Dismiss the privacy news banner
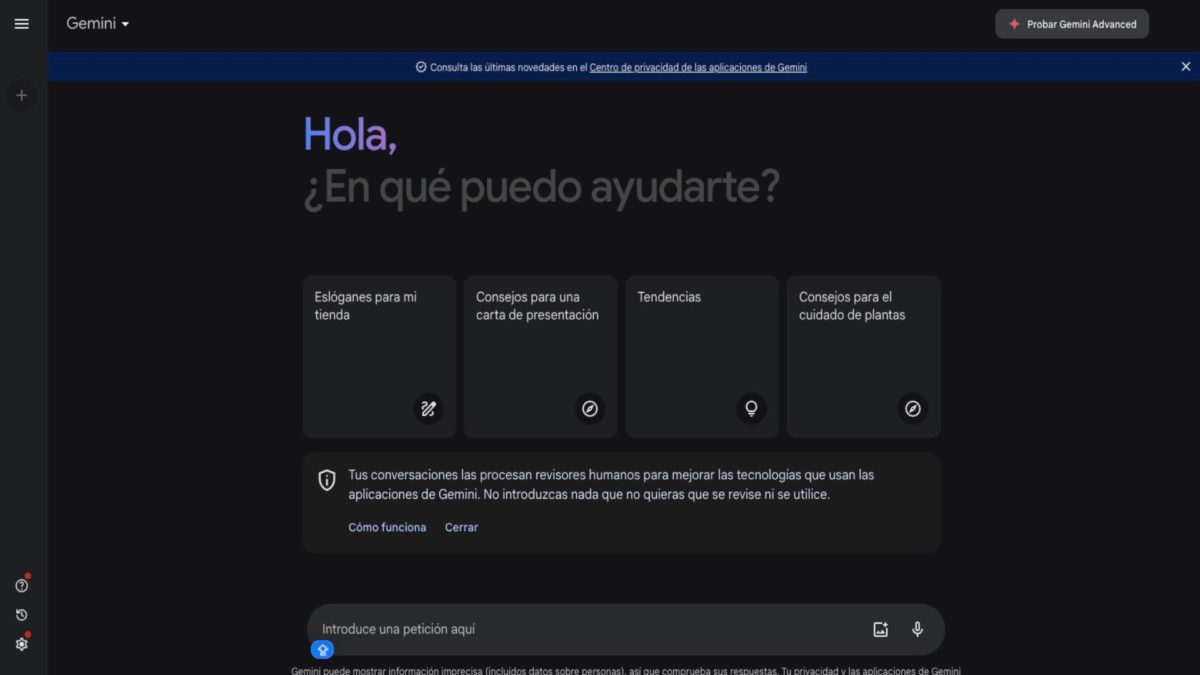The image size is (1200, 675). (x=1186, y=67)
